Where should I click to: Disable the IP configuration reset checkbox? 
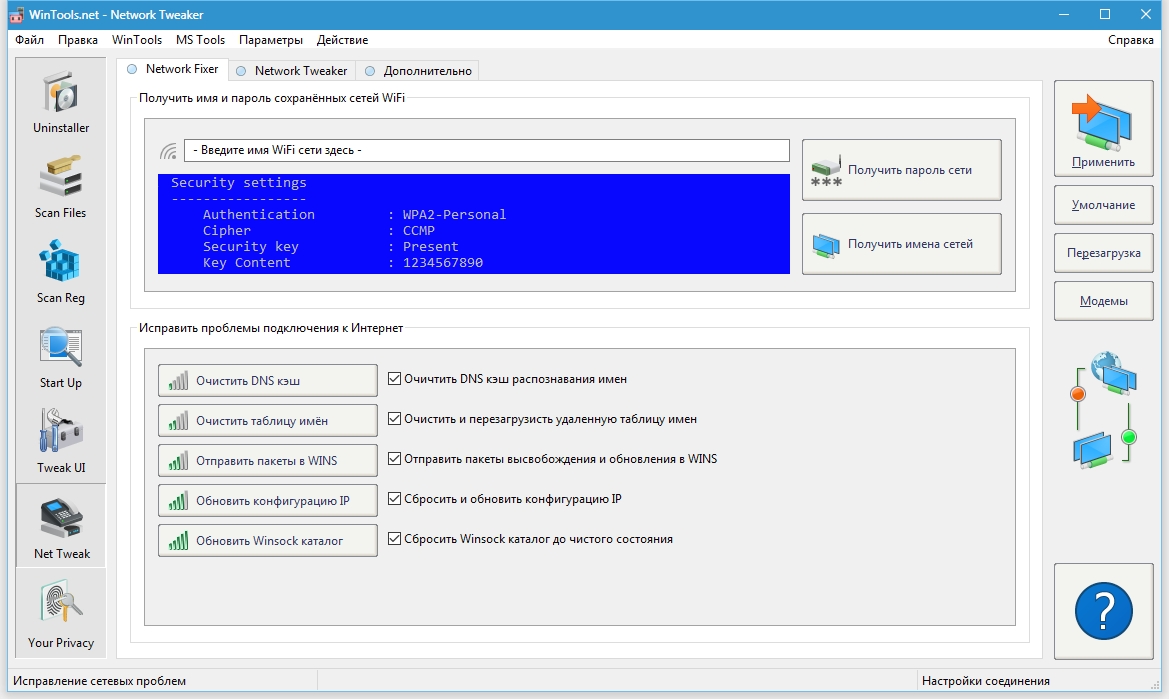point(393,499)
